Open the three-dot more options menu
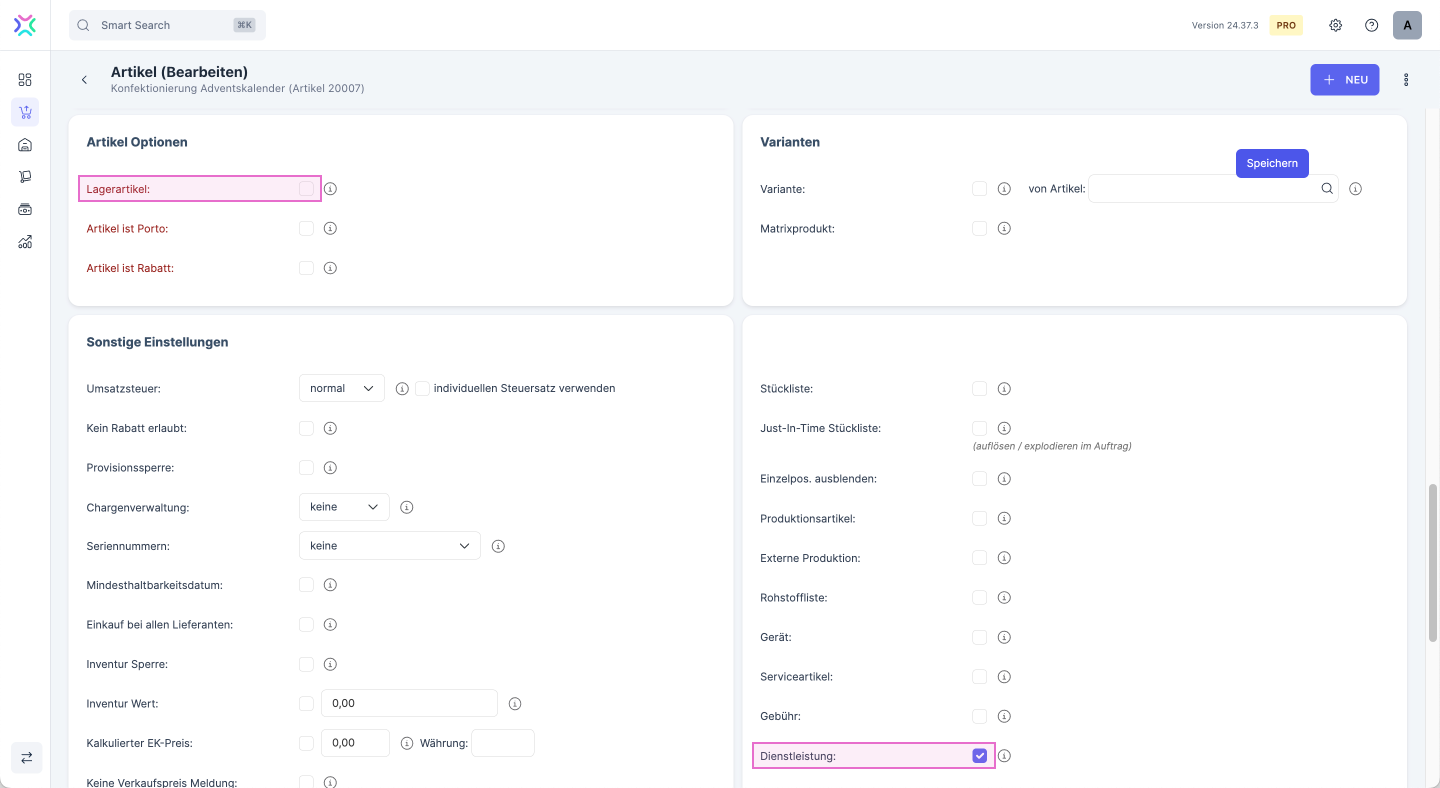1440x788 pixels. point(1406,80)
